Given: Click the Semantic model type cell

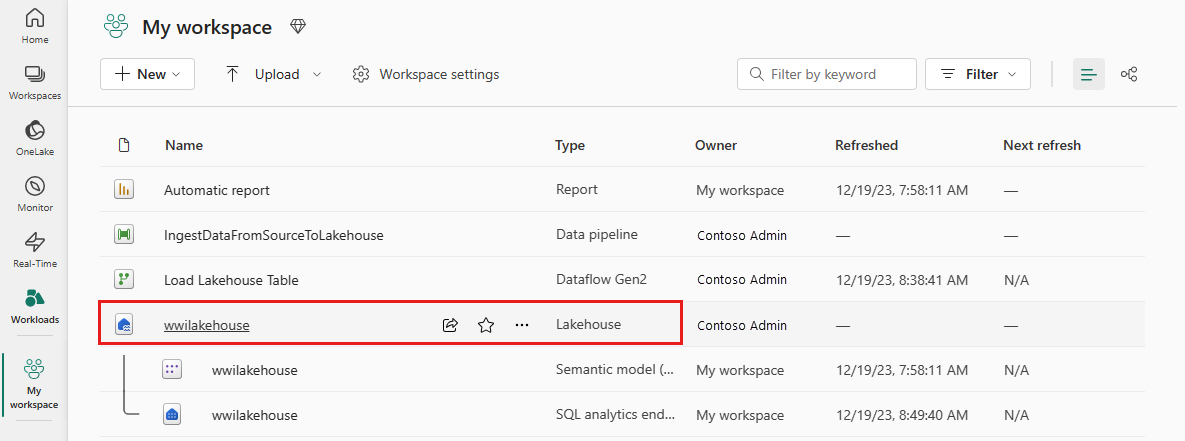Looking at the screenshot, I should coord(615,369).
